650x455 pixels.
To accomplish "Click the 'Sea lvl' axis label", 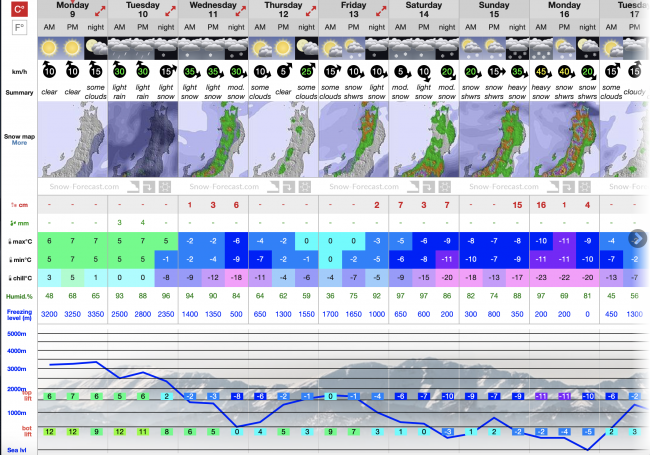I will coord(17,450).
